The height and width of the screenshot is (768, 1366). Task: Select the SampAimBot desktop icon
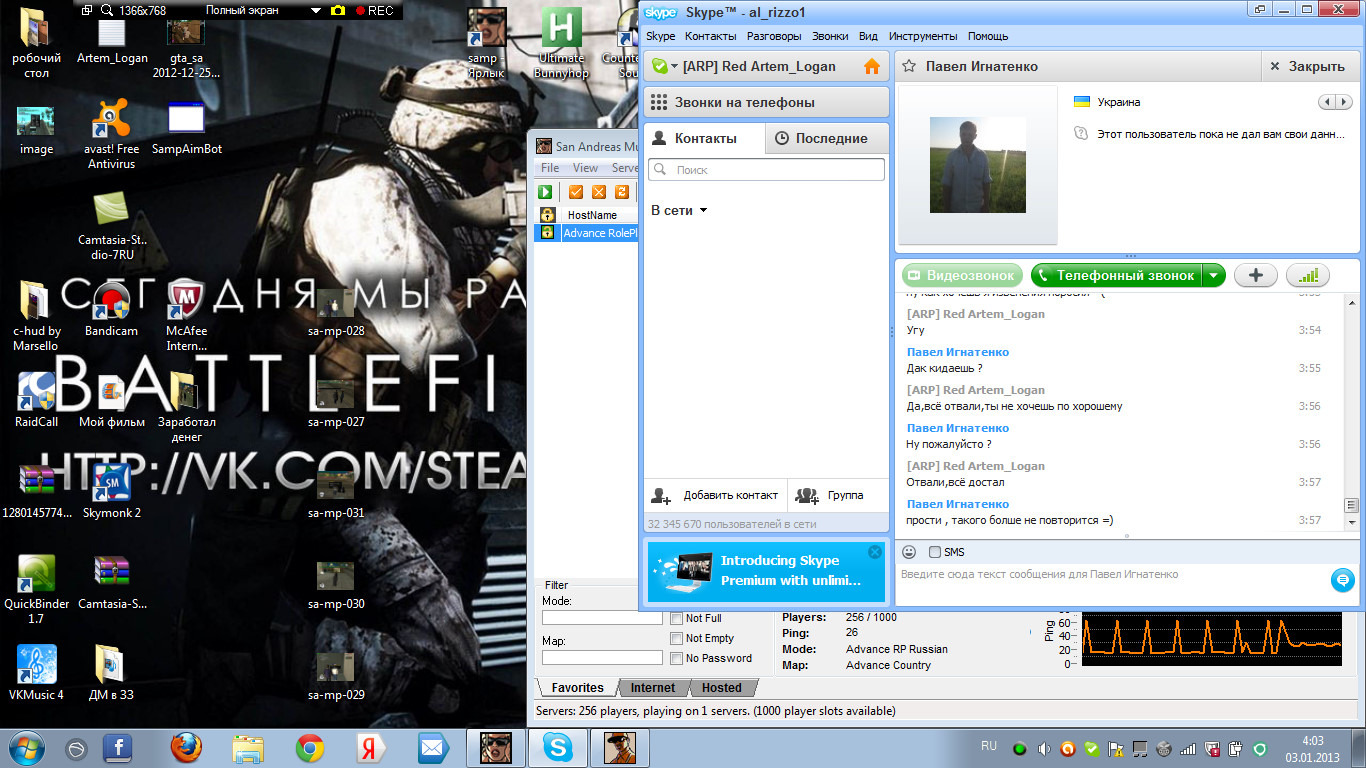point(187,127)
